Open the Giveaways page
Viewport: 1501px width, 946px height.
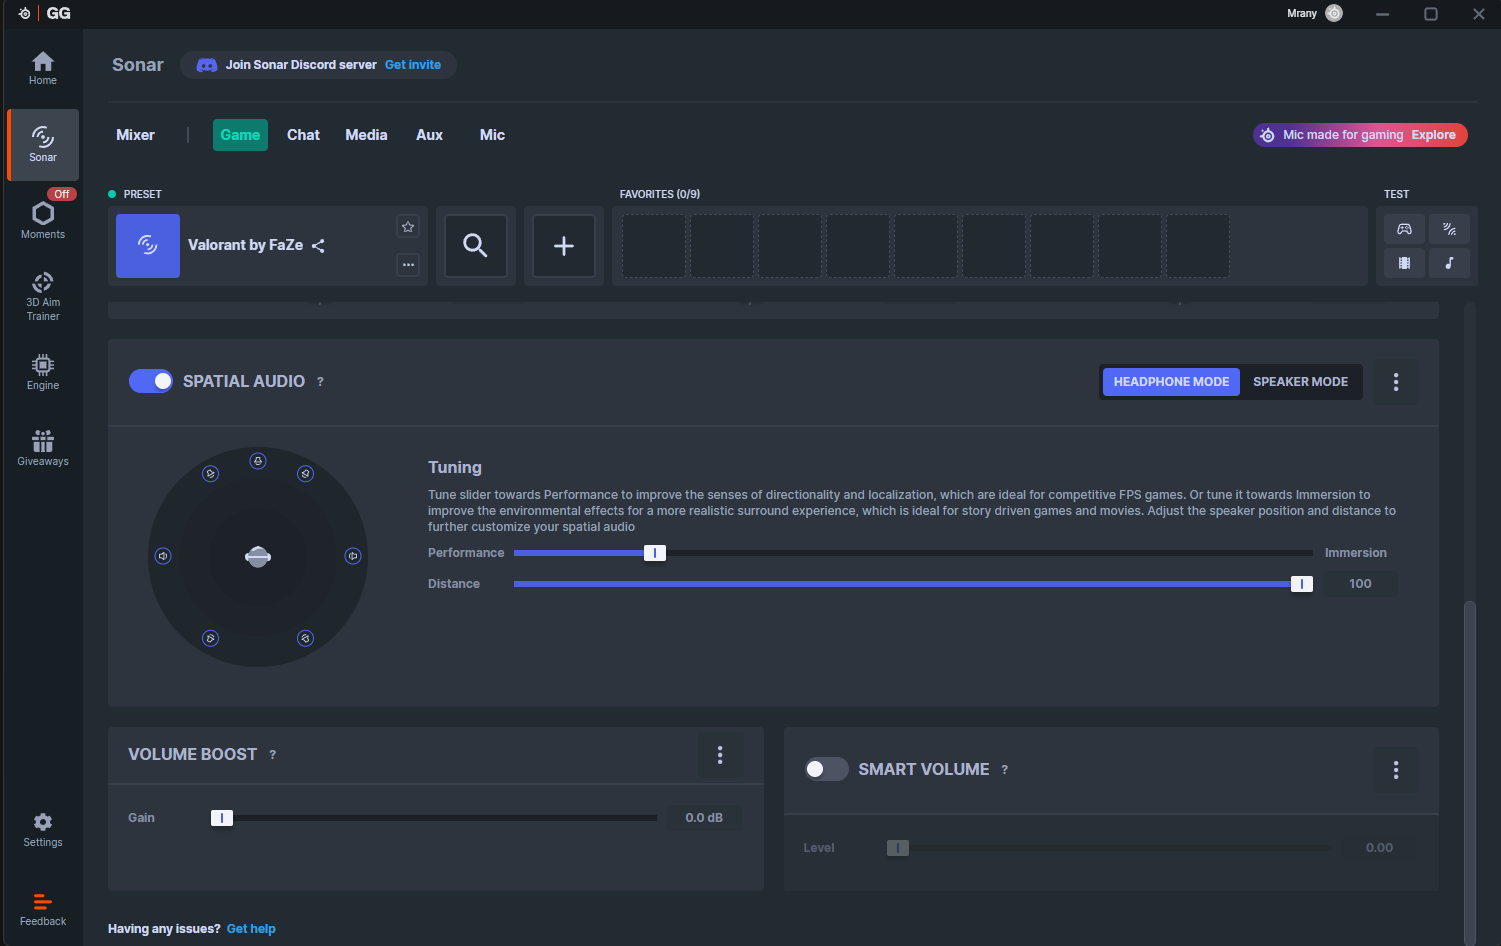click(x=43, y=447)
